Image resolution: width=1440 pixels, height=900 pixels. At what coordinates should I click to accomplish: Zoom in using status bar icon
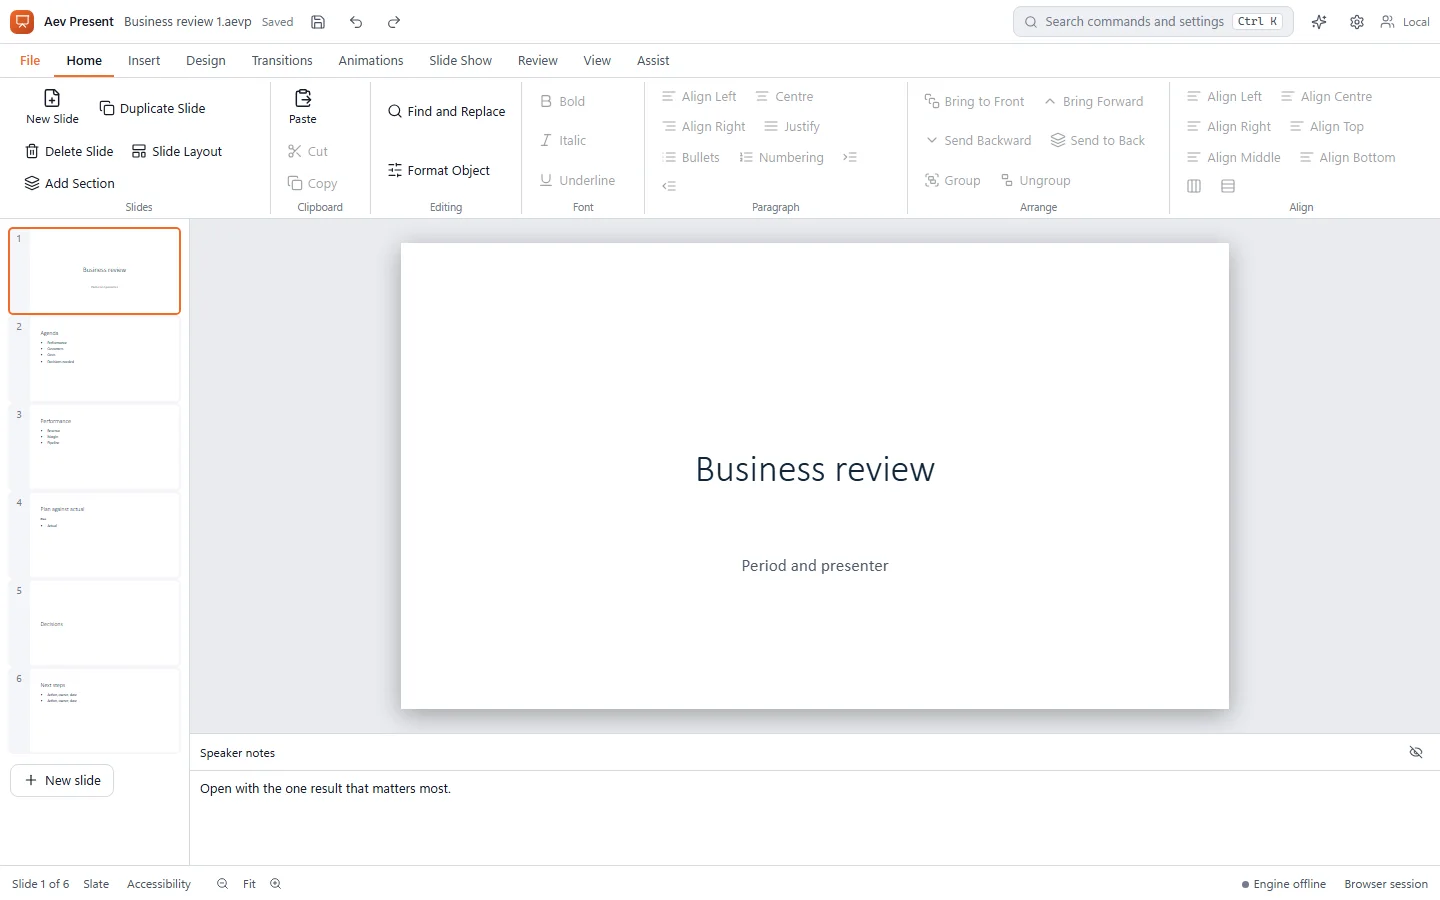coord(276,884)
